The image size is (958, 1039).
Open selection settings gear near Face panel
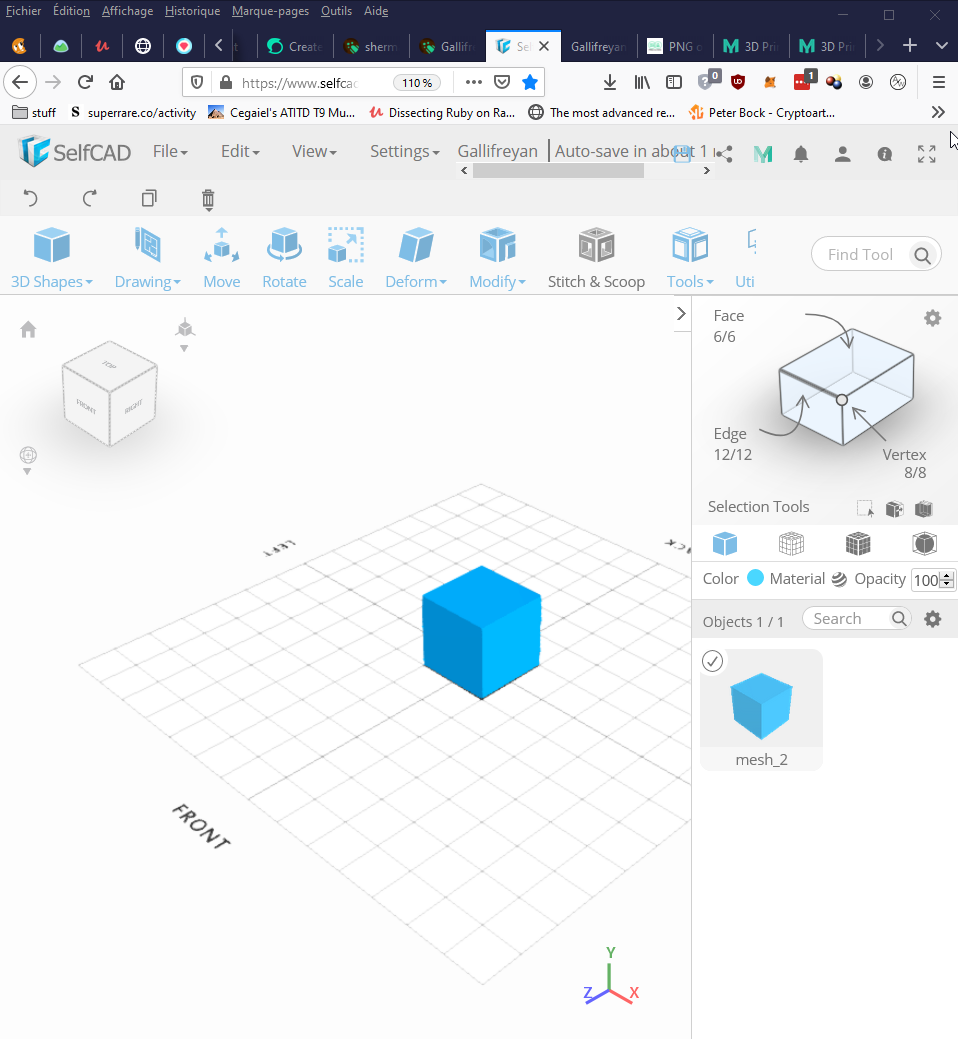point(933,318)
